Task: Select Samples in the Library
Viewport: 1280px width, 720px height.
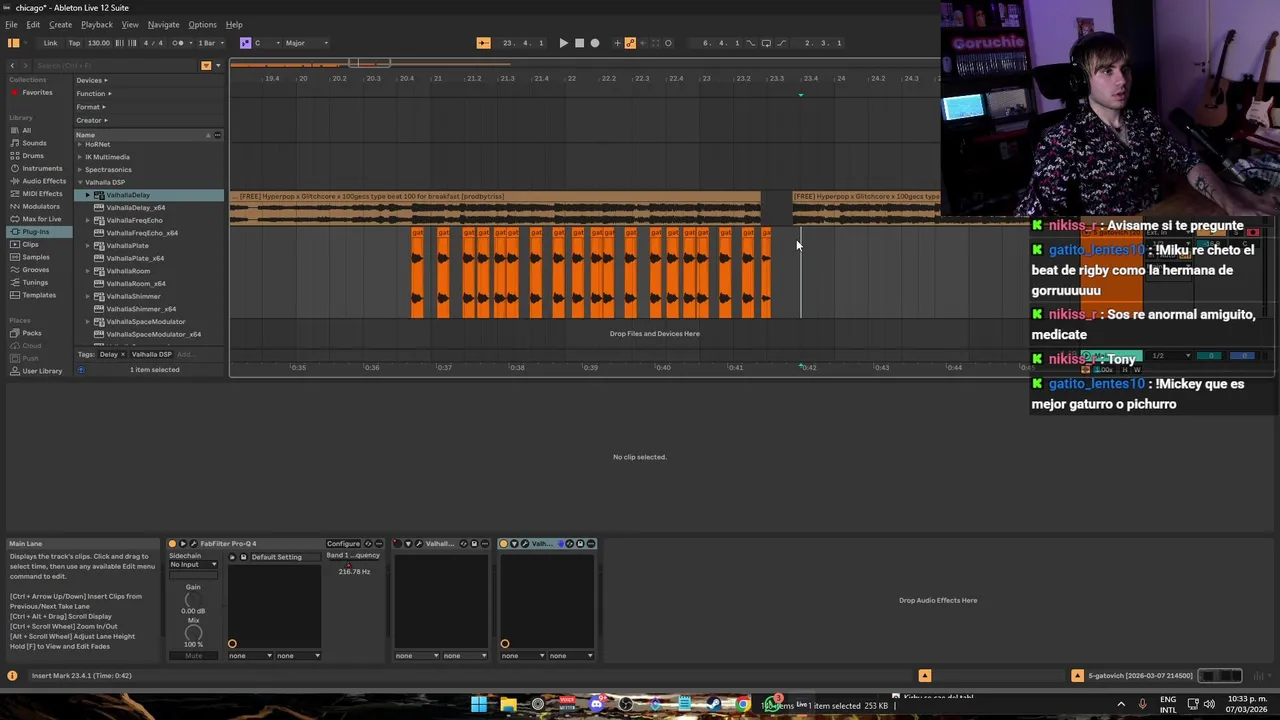Action: (36, 257)
